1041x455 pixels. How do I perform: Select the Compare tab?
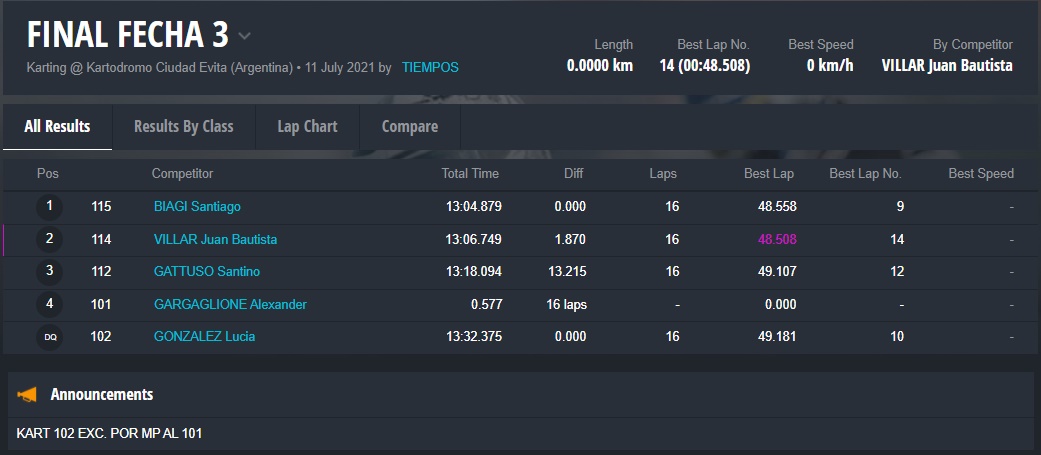coord(410,126)
